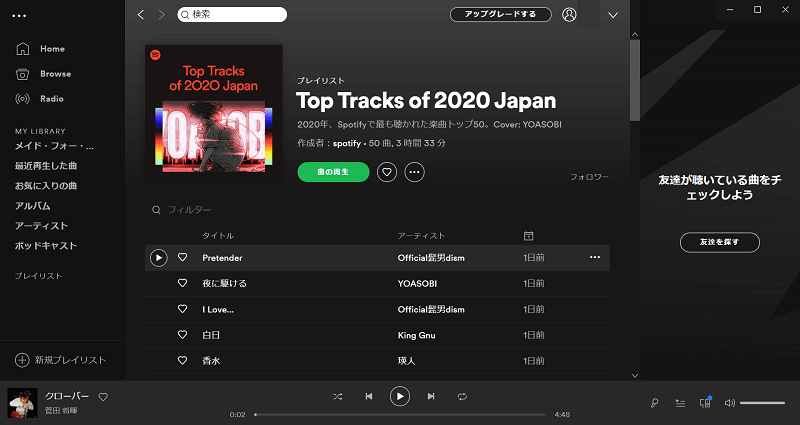800x425 pixels.
Task: Go forward with the right arrow
Action: 162,15
